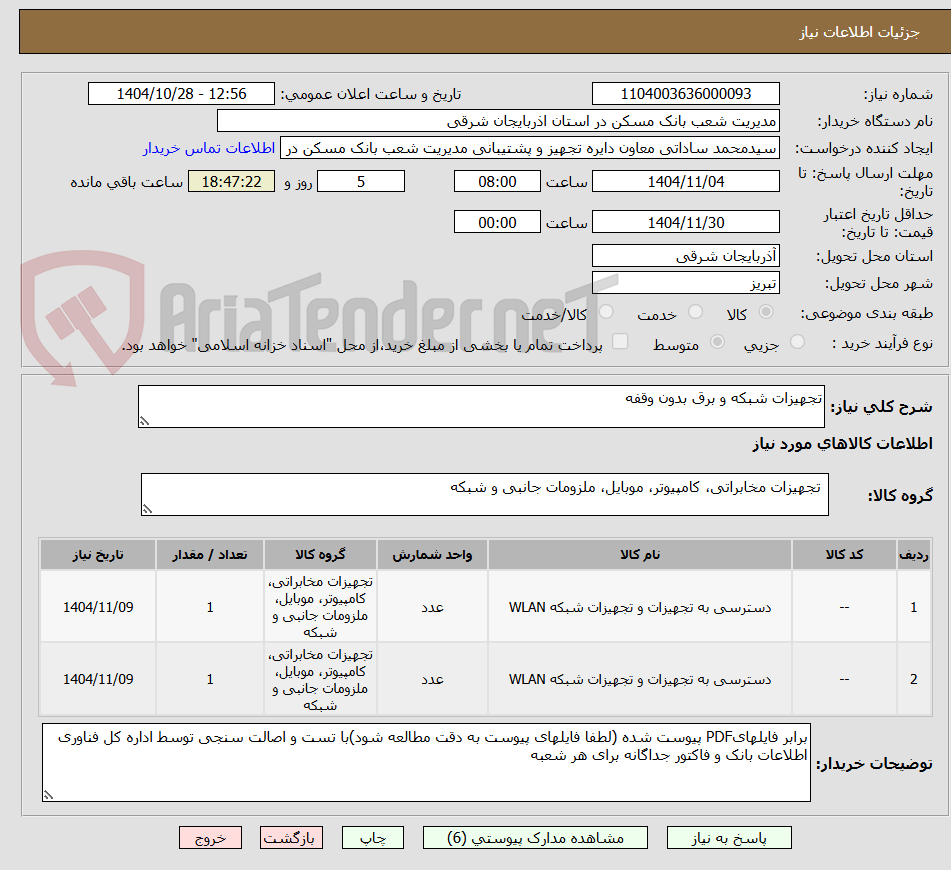Open مشاهده مدارک پیوستی (6) attachments
The width and height of the screenshot is (951, 870).
[535, 838]
